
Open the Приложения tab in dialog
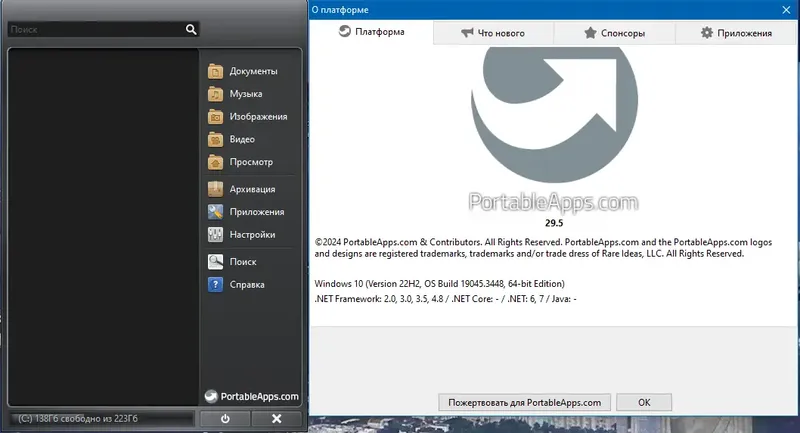[x=736, y=33]
